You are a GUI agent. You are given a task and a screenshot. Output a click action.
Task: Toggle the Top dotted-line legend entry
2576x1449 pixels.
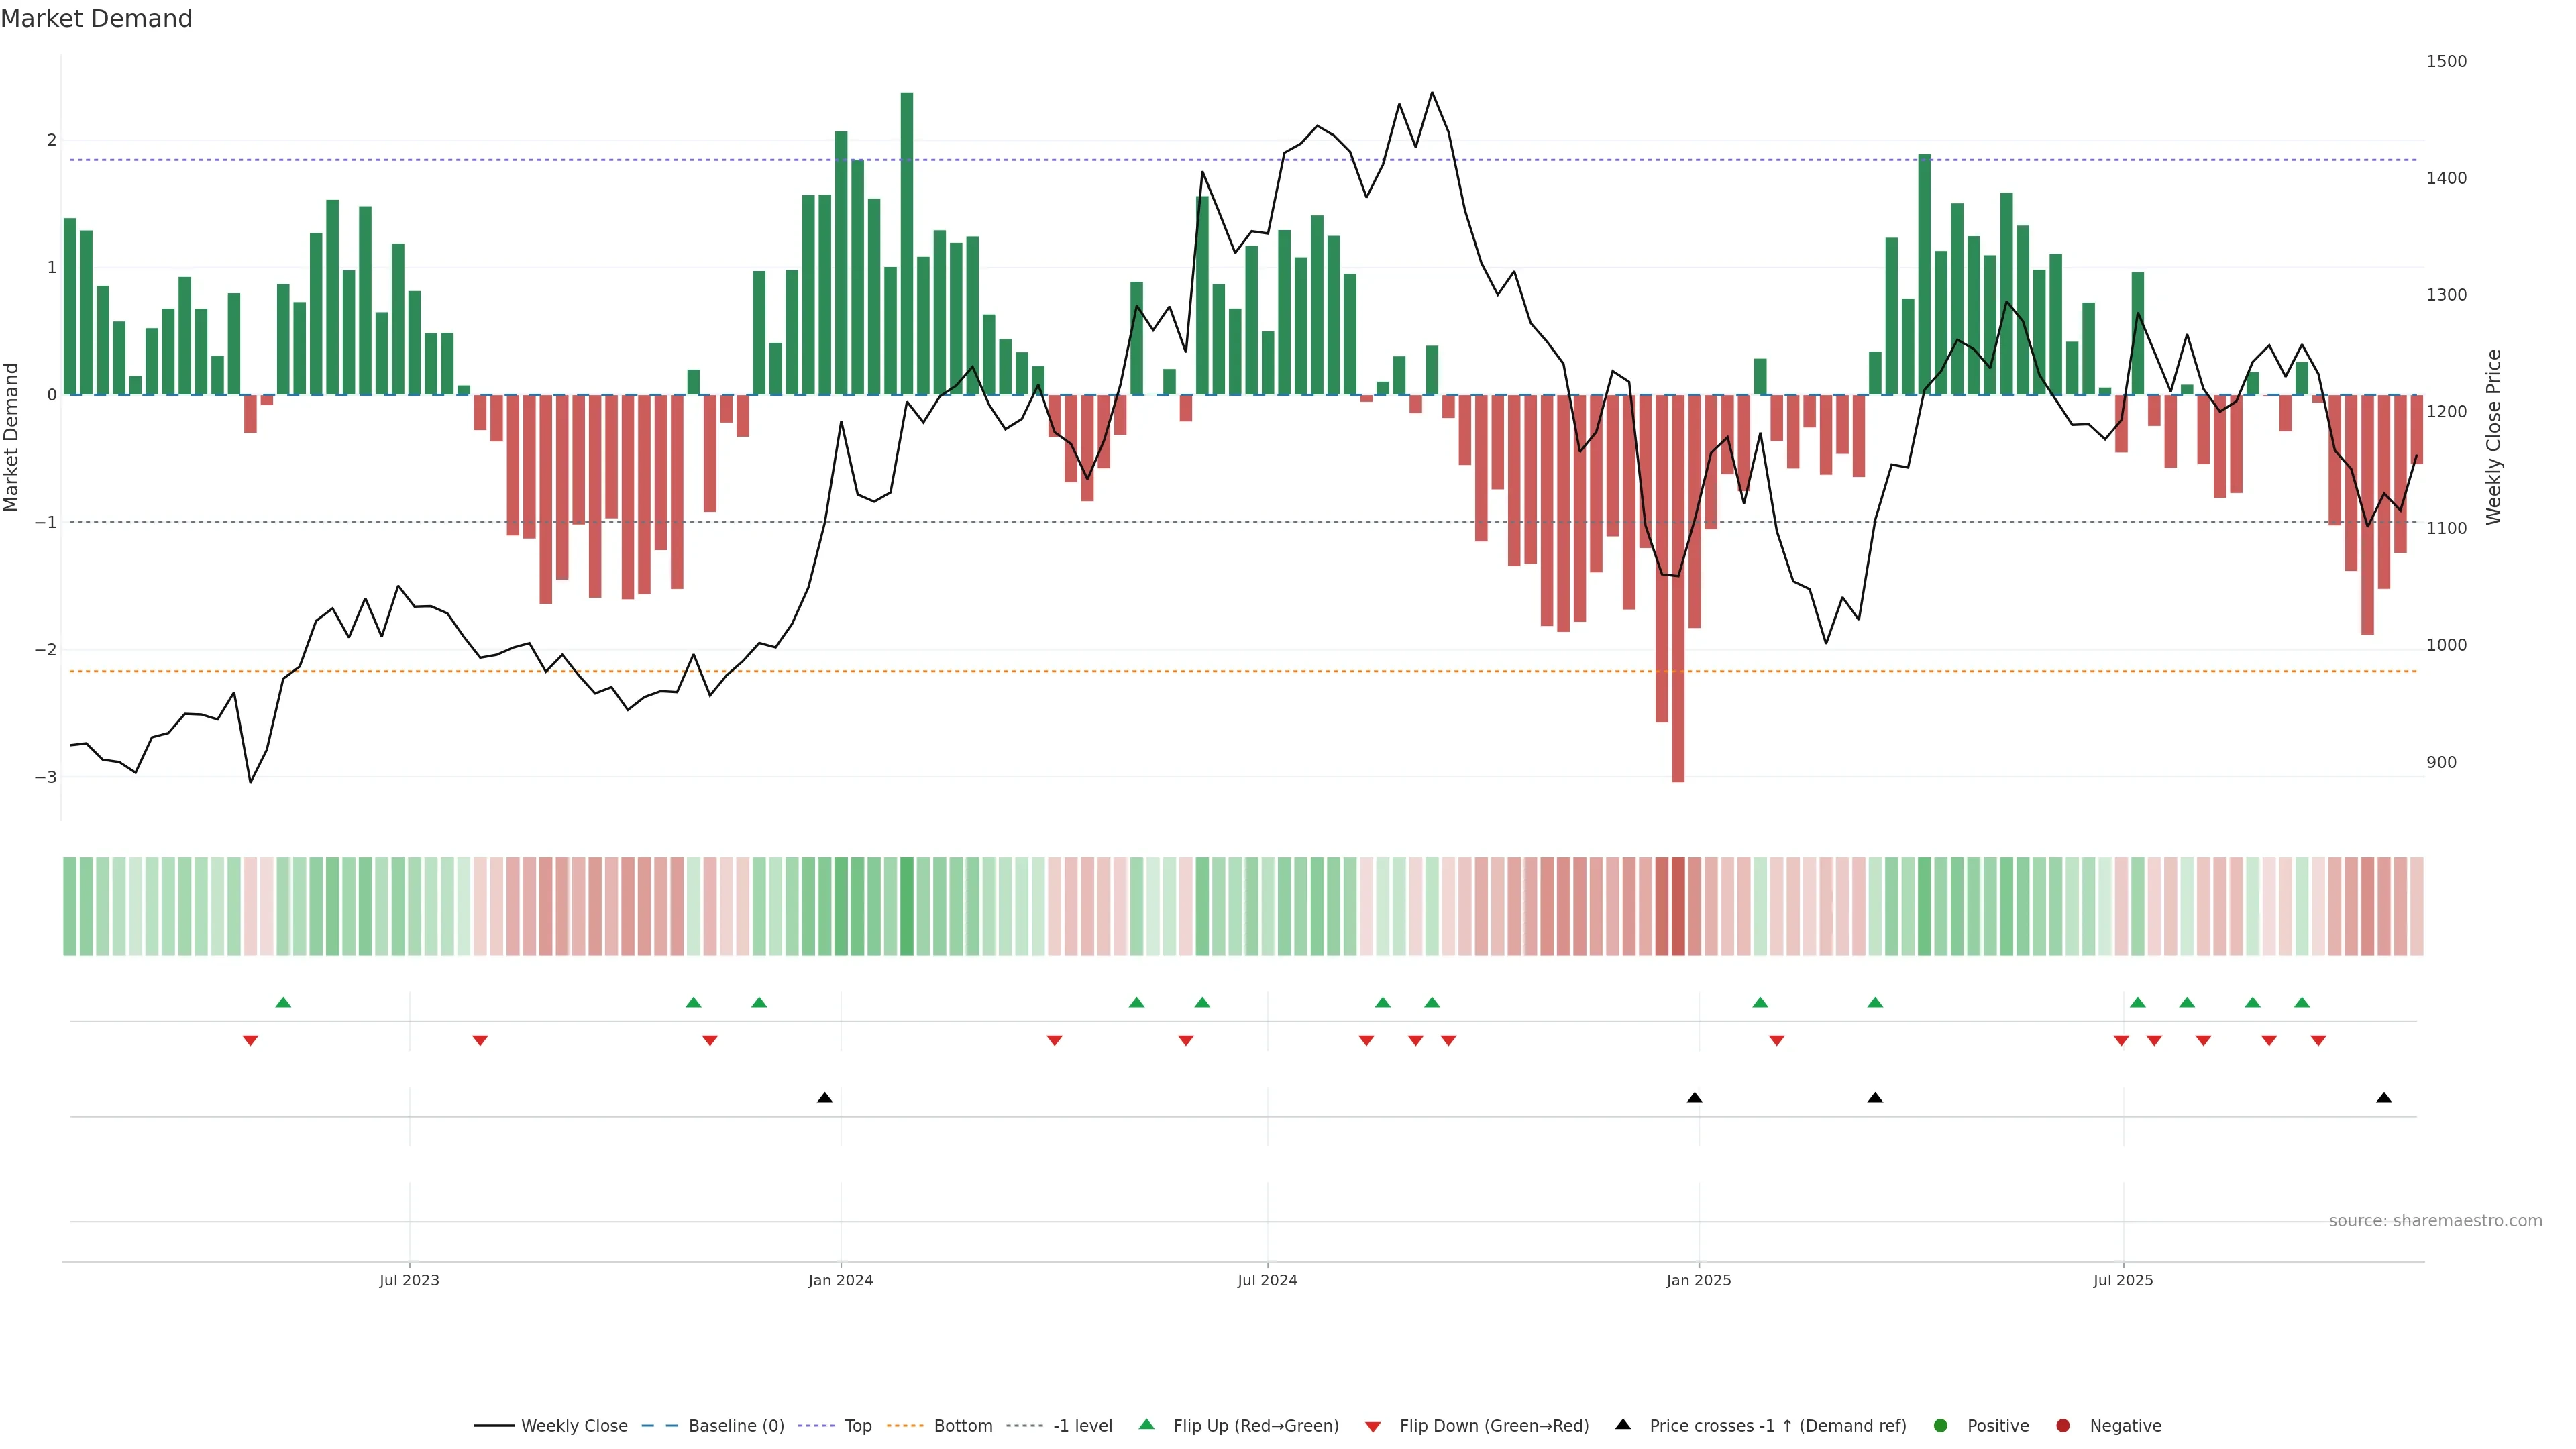pos(857,1425)
